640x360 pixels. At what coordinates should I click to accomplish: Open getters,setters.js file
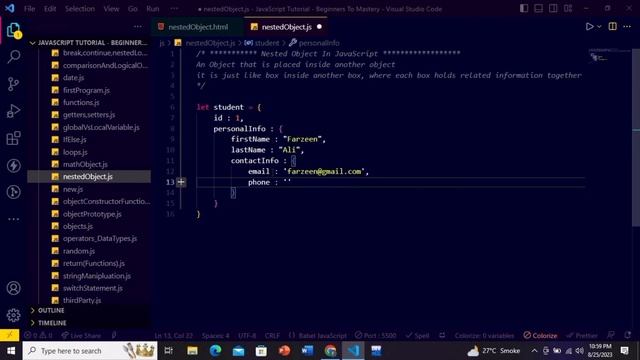(x=89, y=115)
